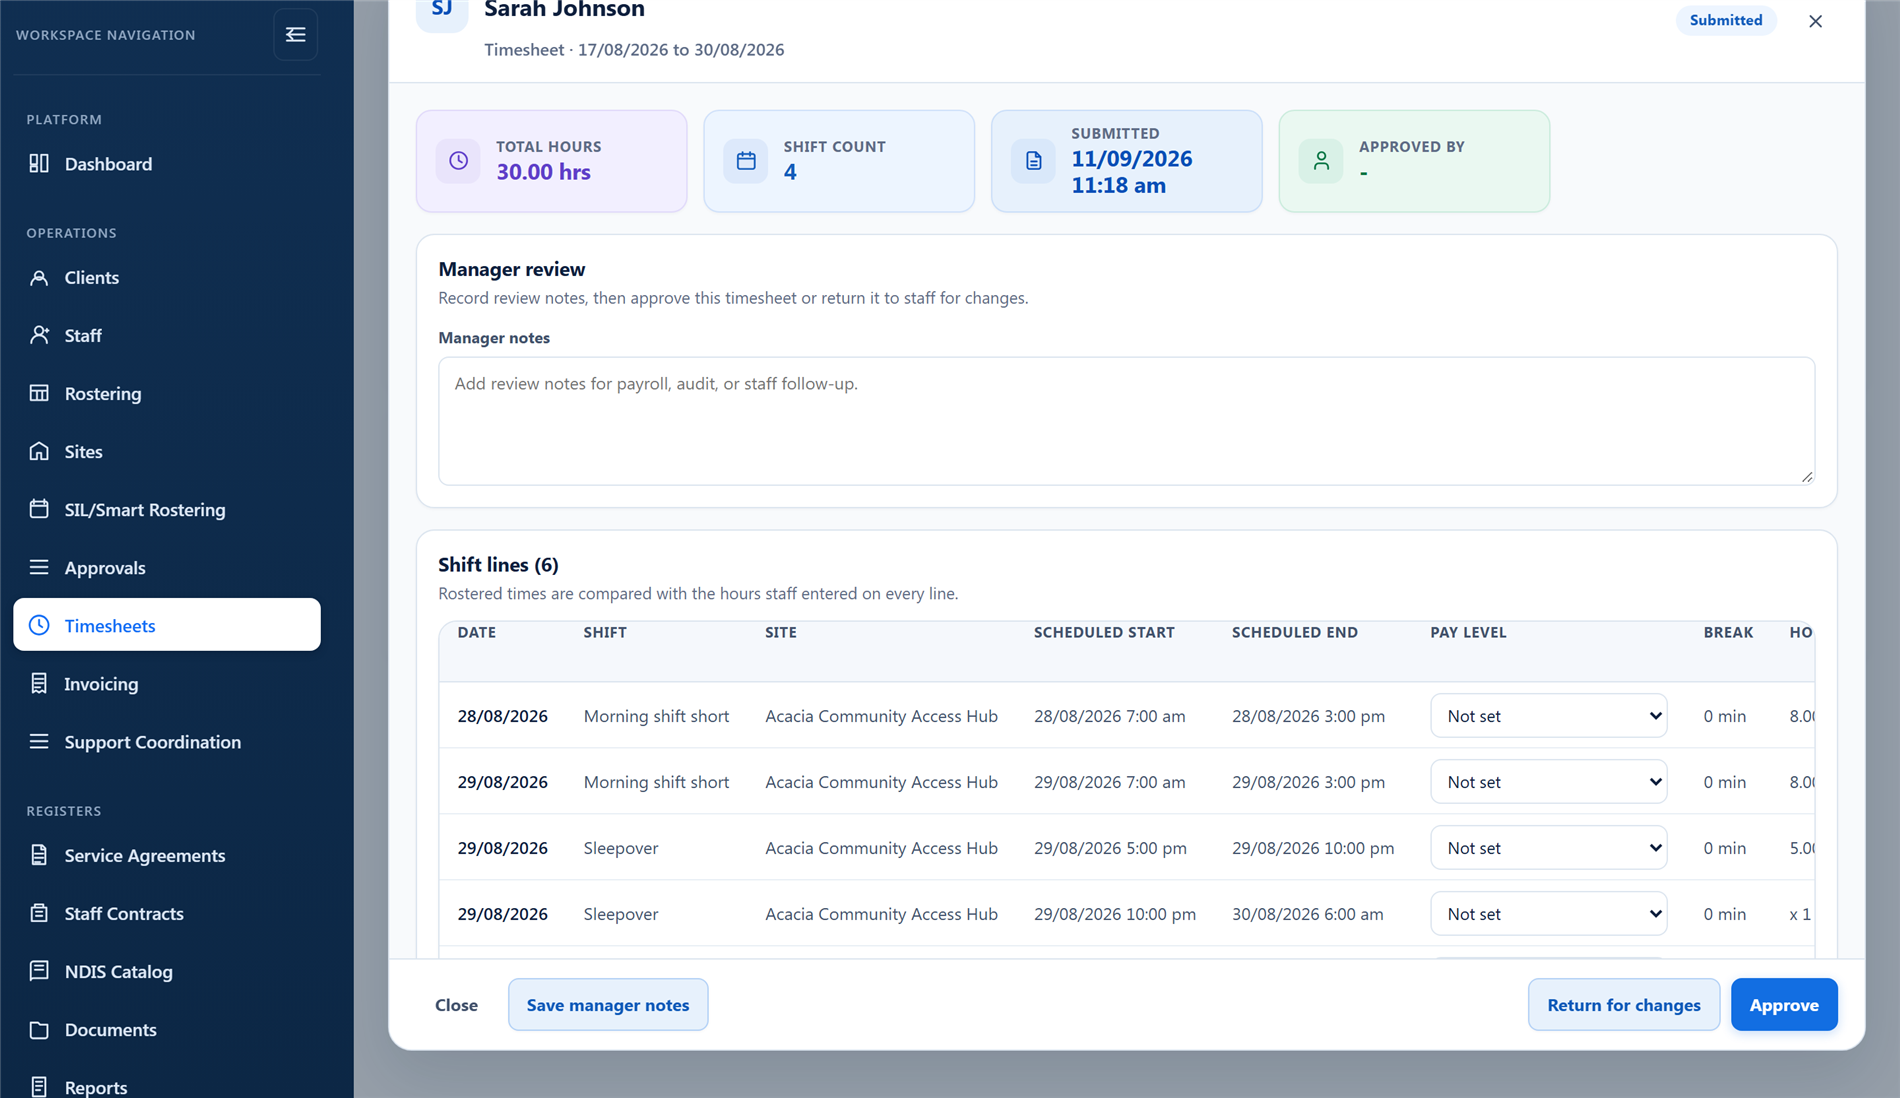This screenshot has height=1098, width=1900.
Task: Save manager notes
Action: point(608,1005)
